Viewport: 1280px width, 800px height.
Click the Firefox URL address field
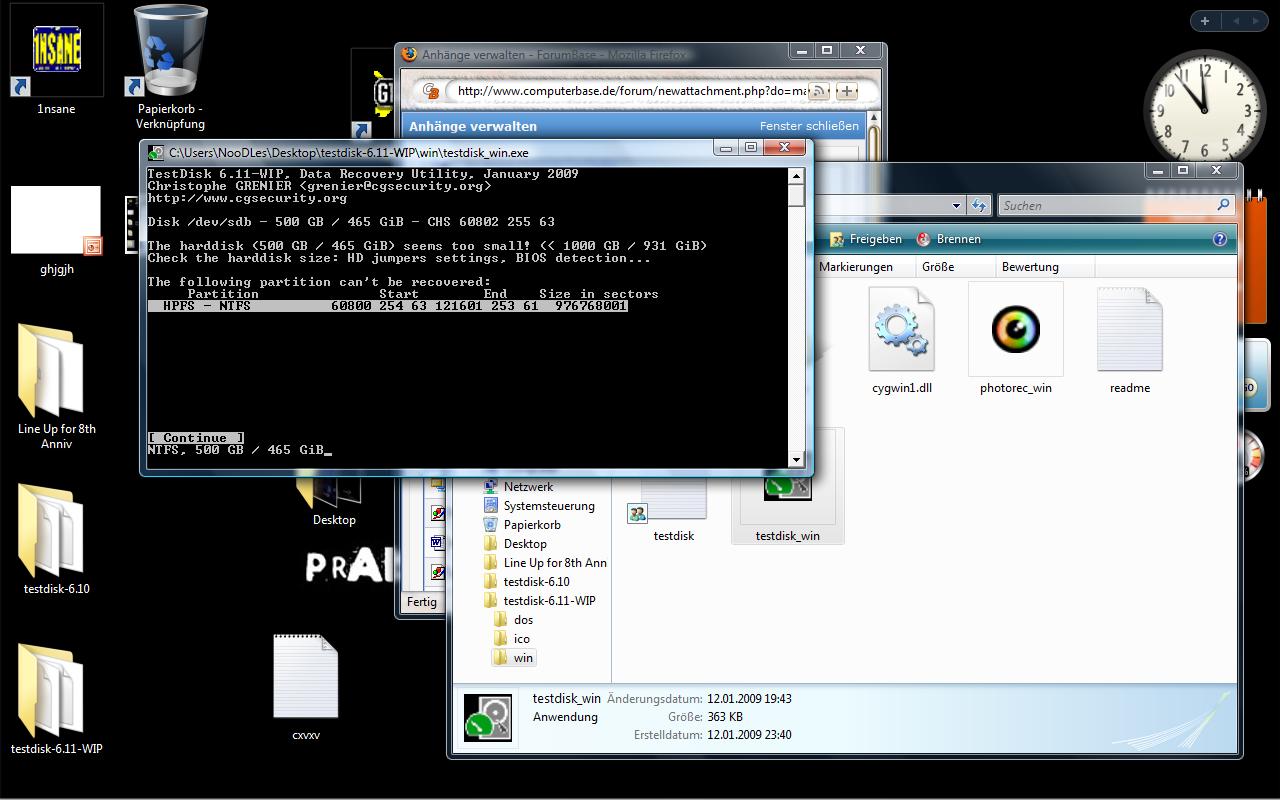click(630, 91)
